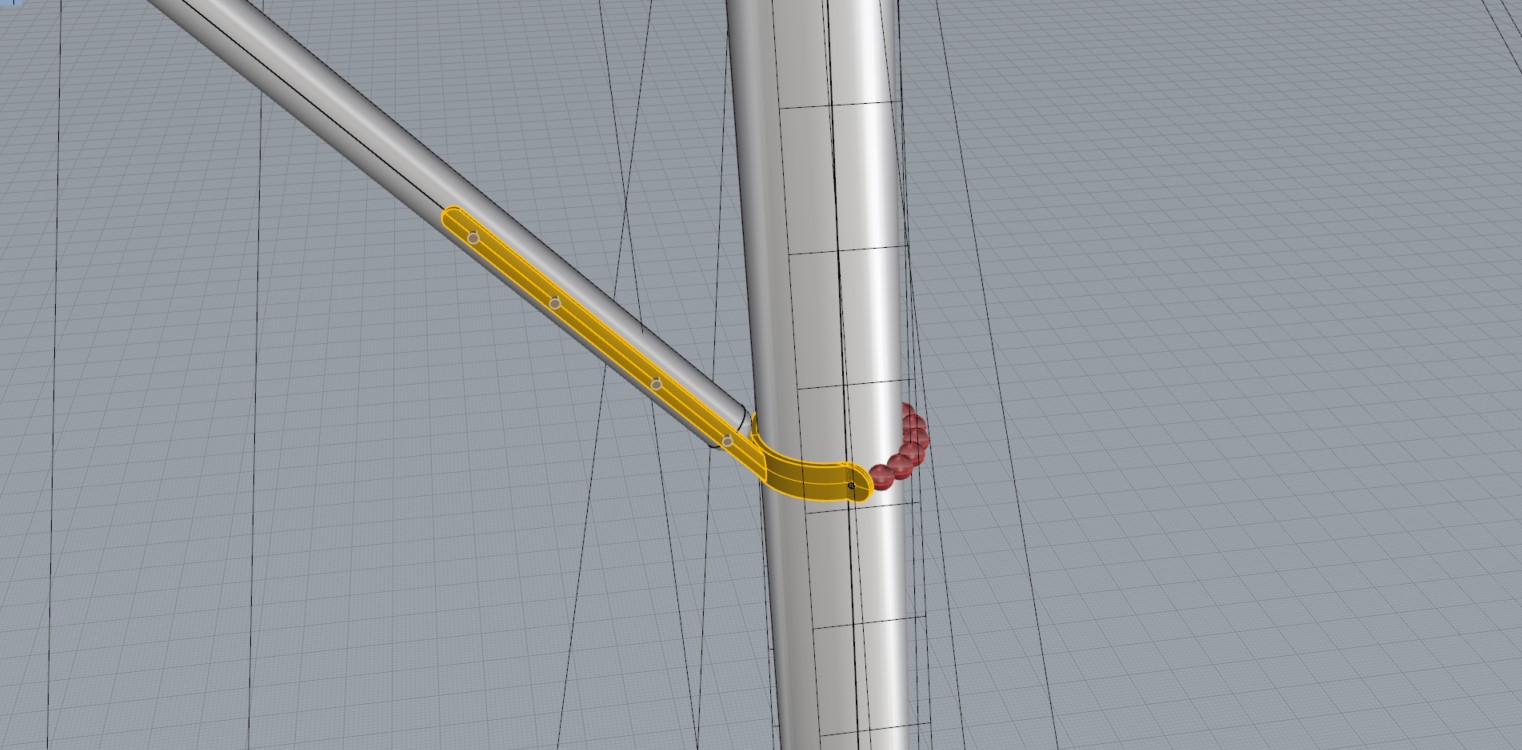Click the lowest red bead beside the strap tip
The width and height of the screenshot is (1522, 750).
pyautogui.click(x=881, y=476)
